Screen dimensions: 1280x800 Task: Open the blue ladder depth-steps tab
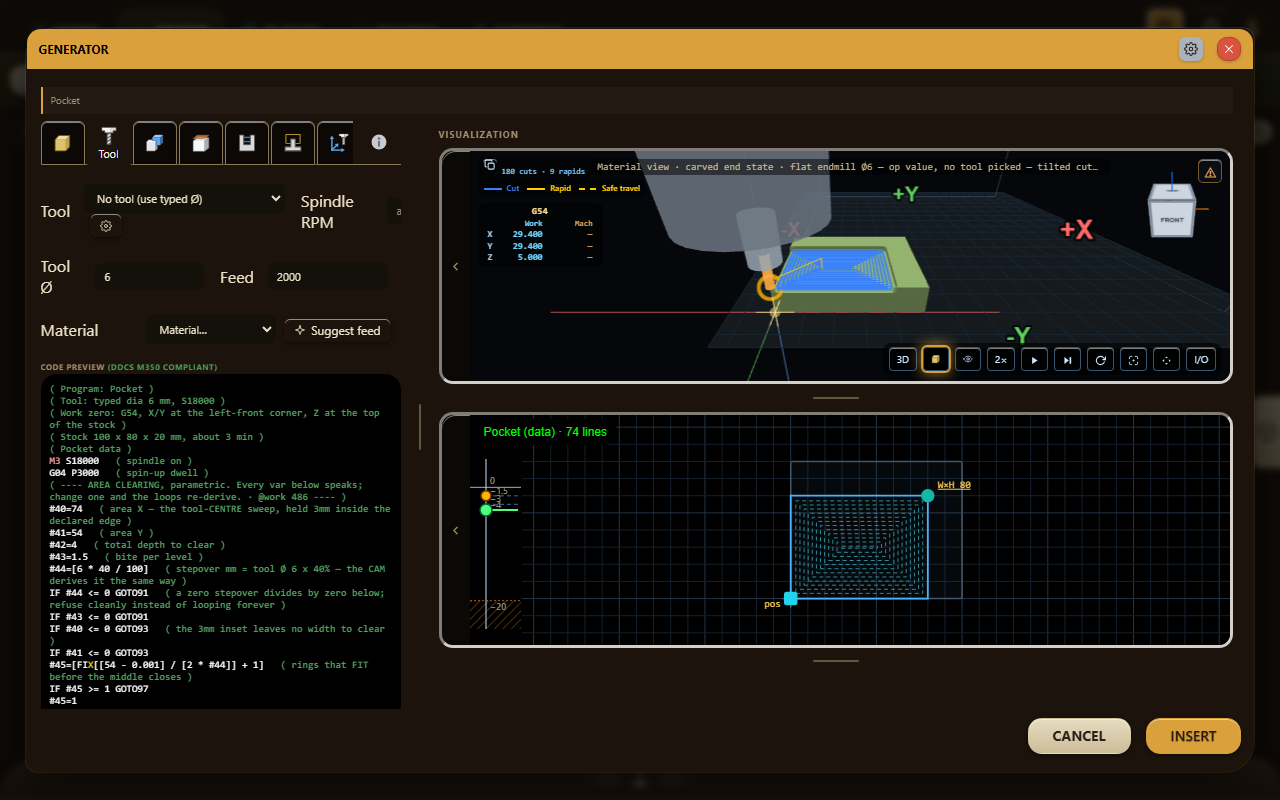tap(246, 143)
